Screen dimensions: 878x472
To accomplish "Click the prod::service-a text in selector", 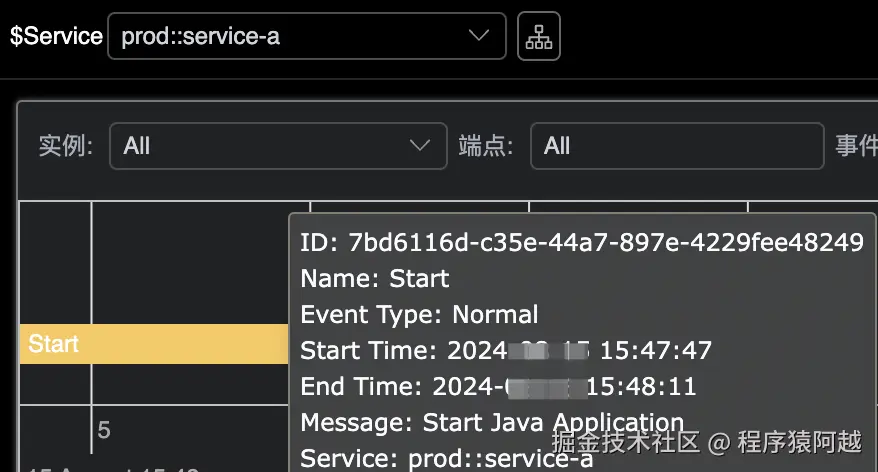I will 200,37.
